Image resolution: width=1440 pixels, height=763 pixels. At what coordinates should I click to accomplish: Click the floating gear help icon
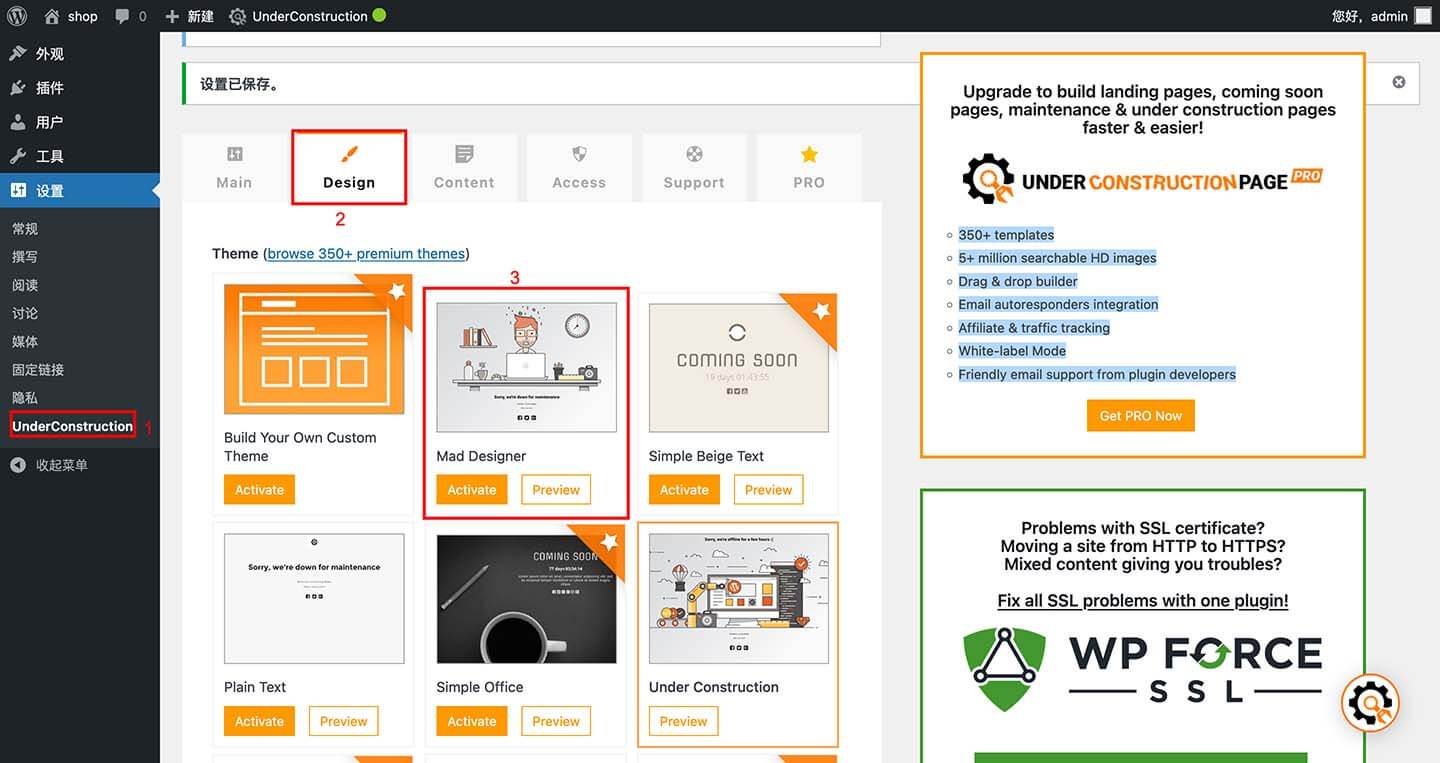[1370, 704]
